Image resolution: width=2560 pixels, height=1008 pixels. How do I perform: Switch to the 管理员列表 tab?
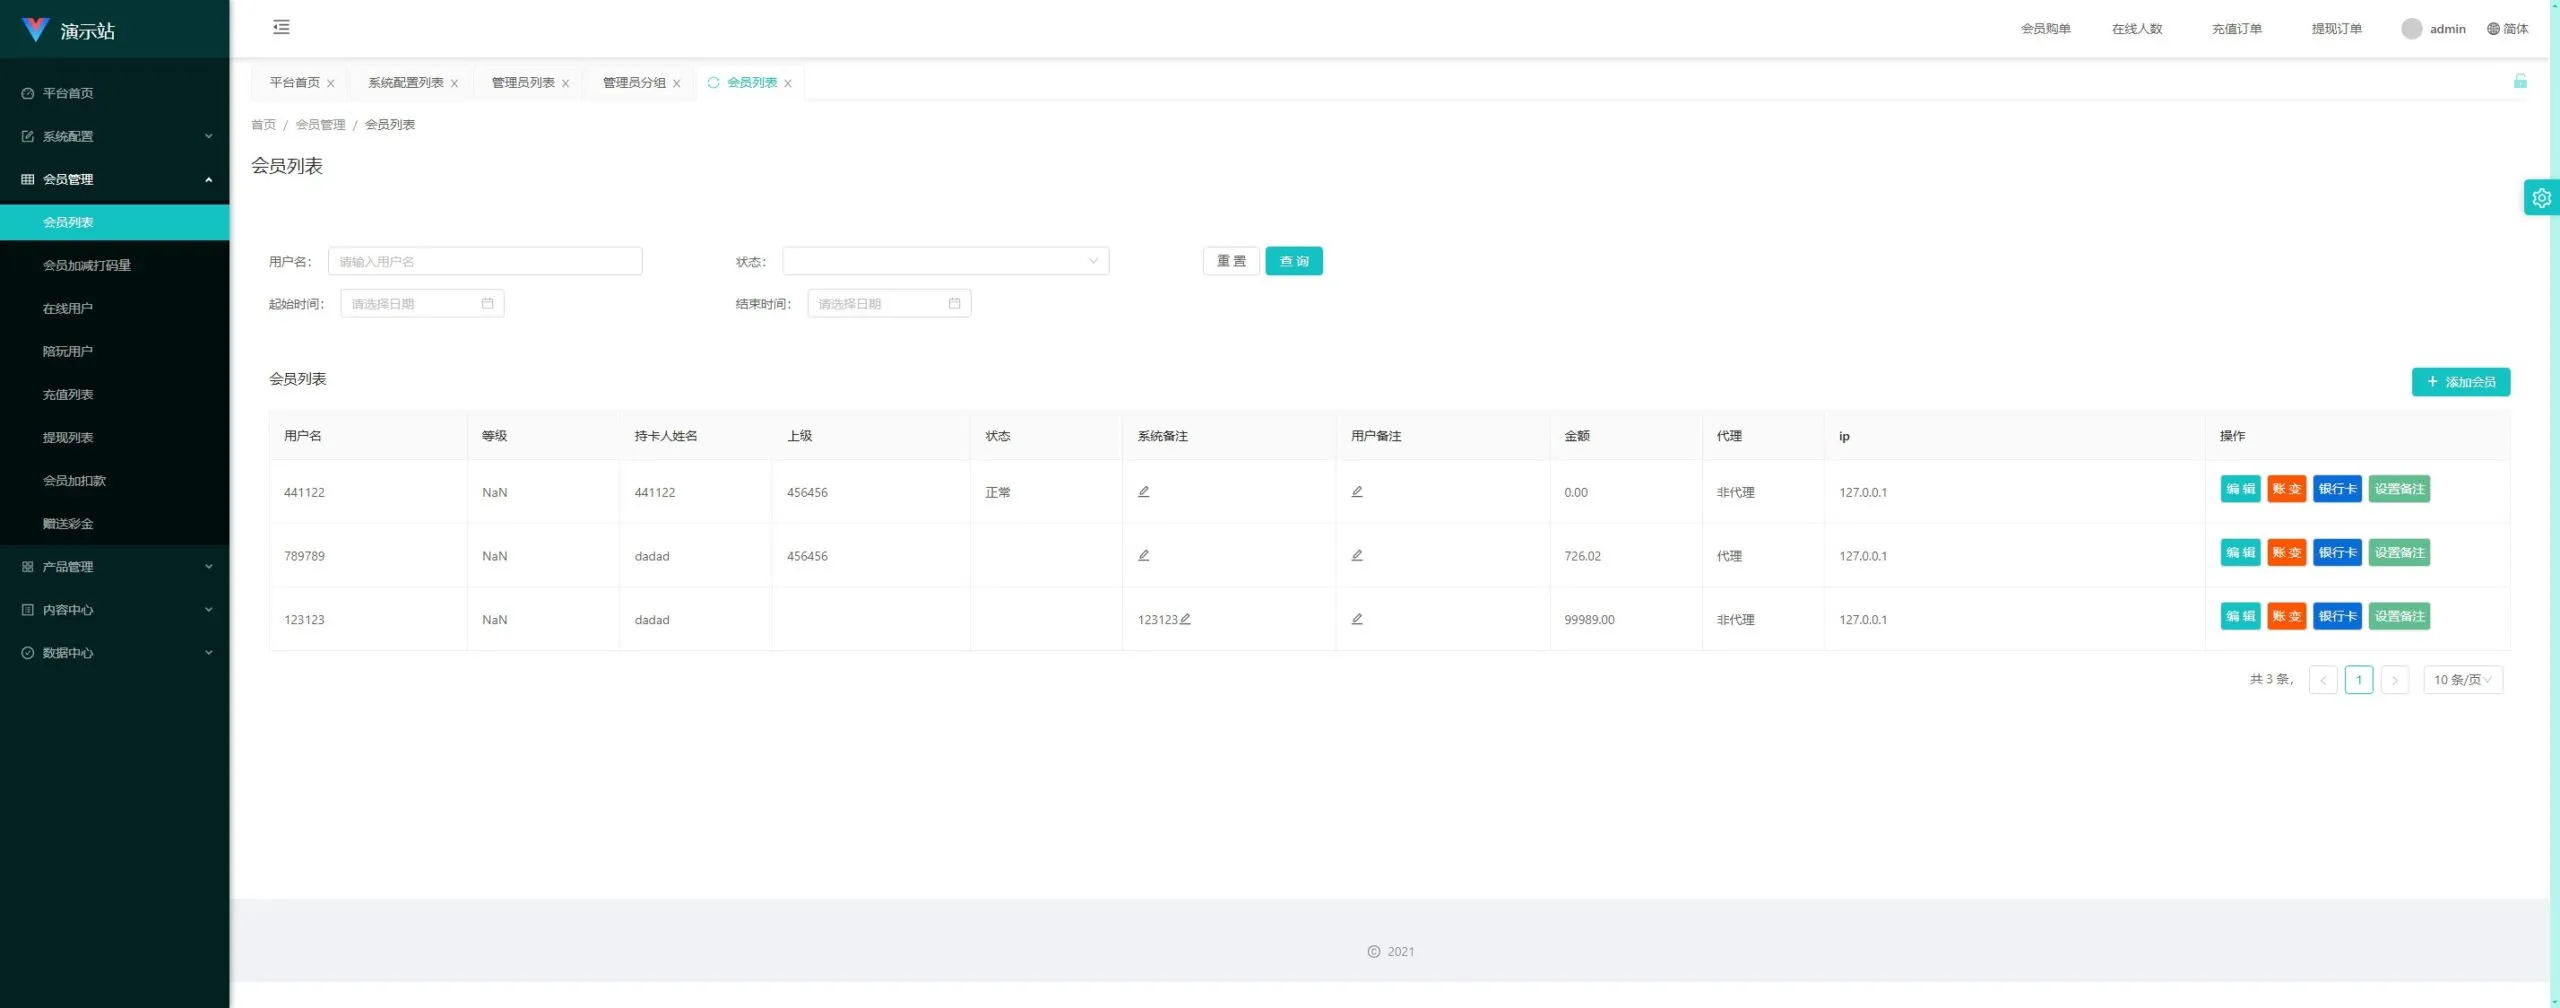coord(523,83)
